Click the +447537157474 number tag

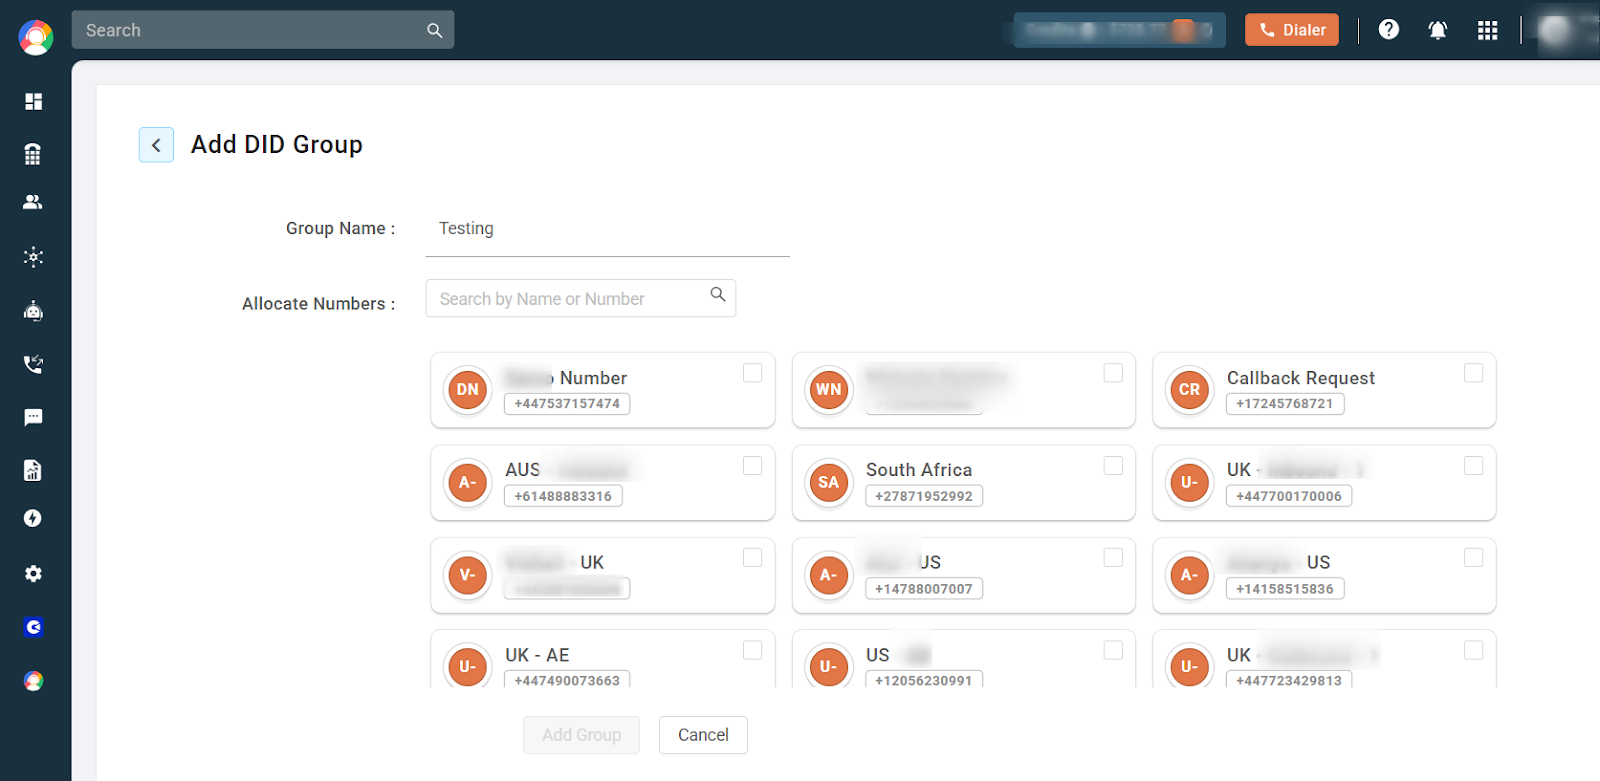click(567, 404)
